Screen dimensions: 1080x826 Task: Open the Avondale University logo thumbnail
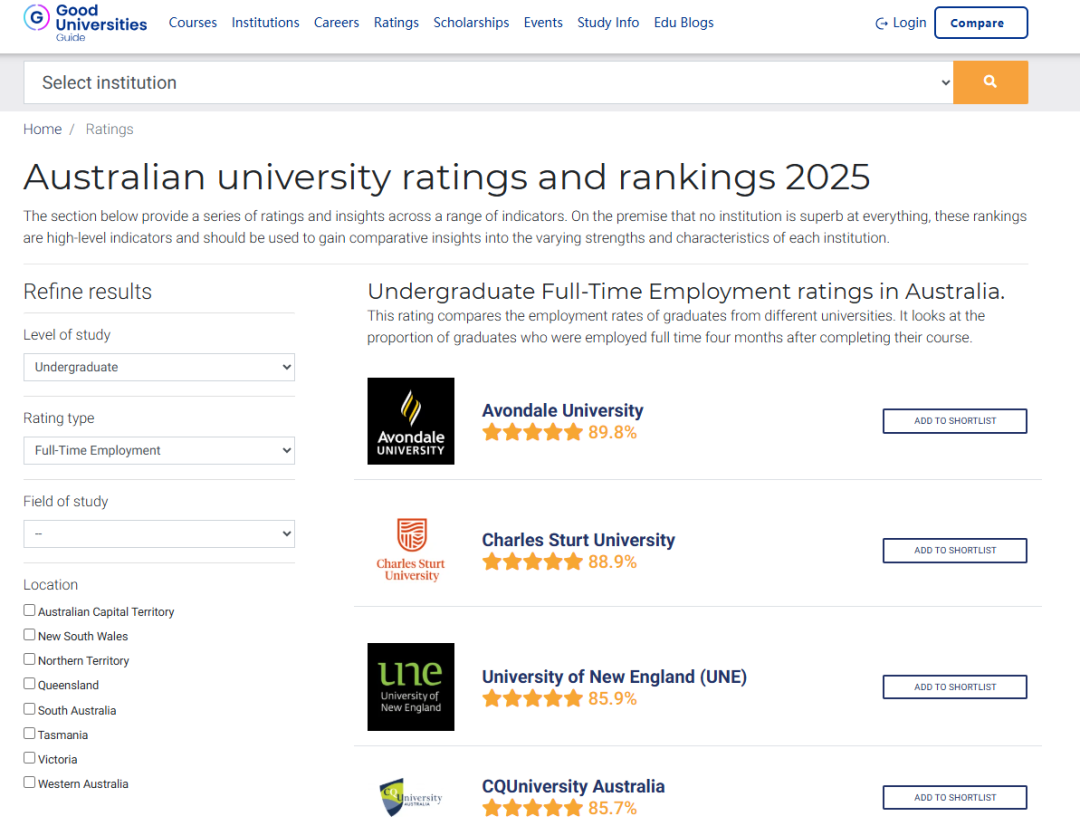click(411, 421)
